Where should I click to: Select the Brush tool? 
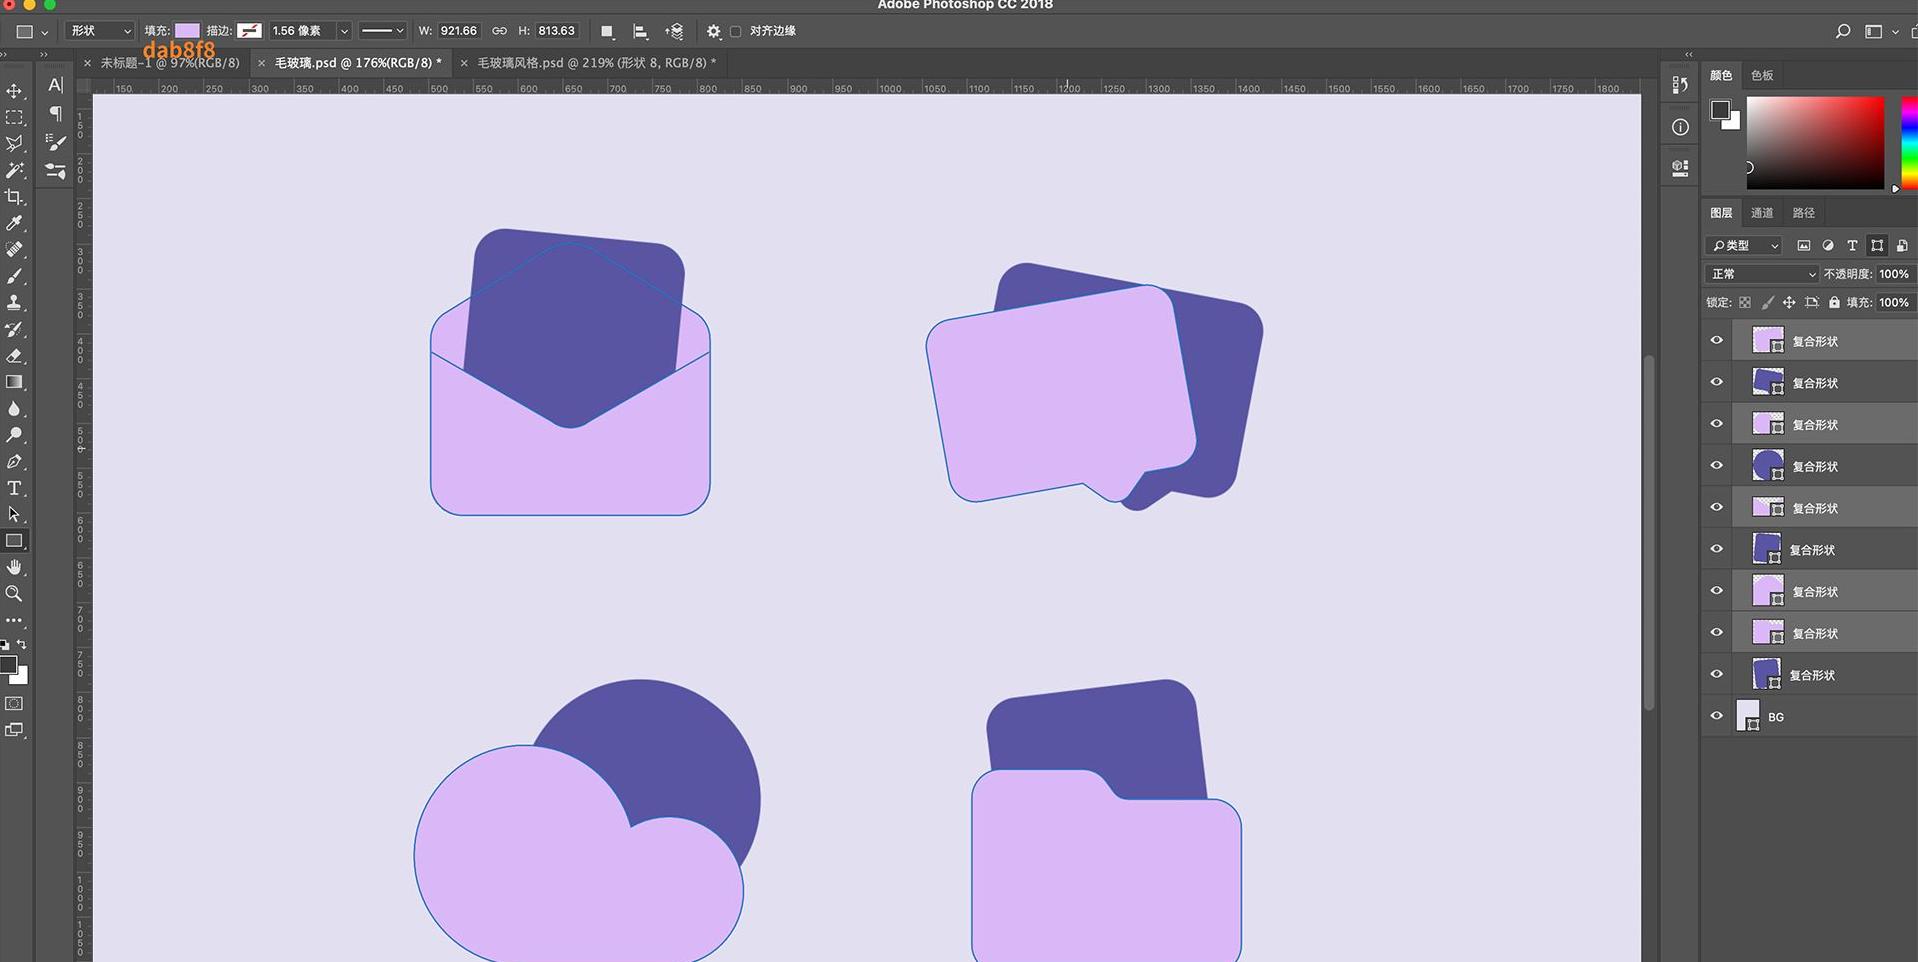[x=15, y=276]
